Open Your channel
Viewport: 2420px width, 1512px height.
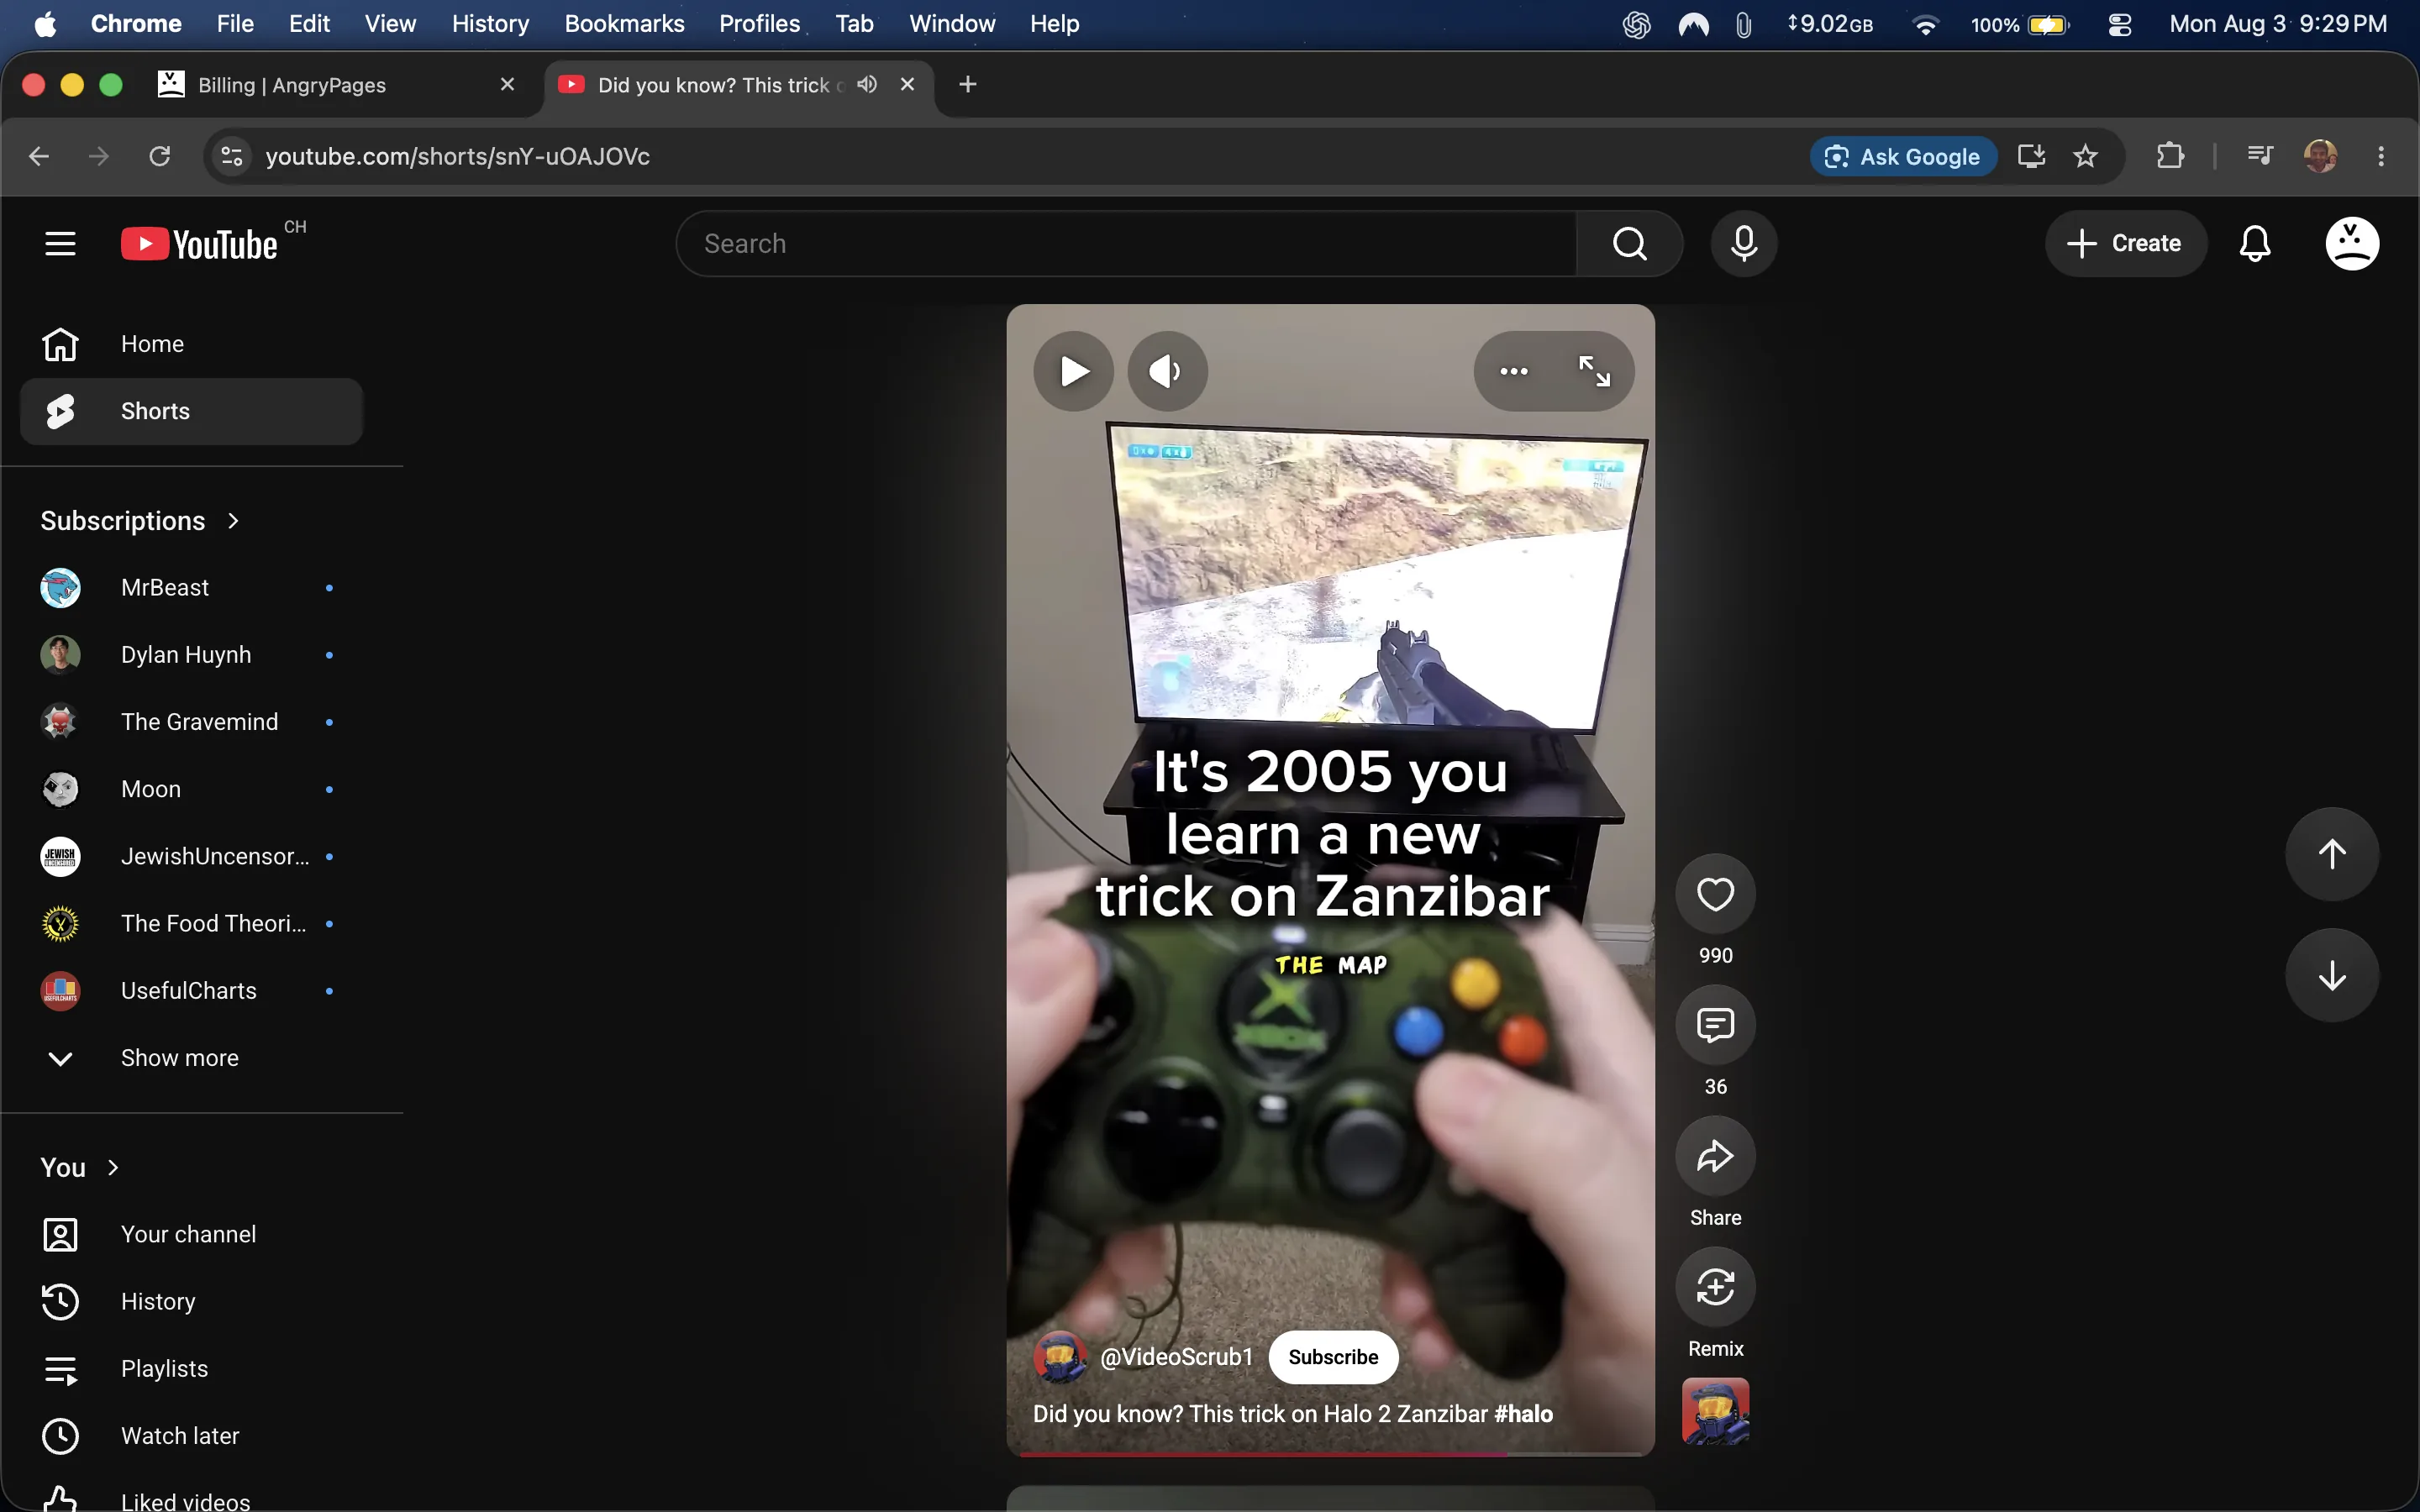(191, 1235)
